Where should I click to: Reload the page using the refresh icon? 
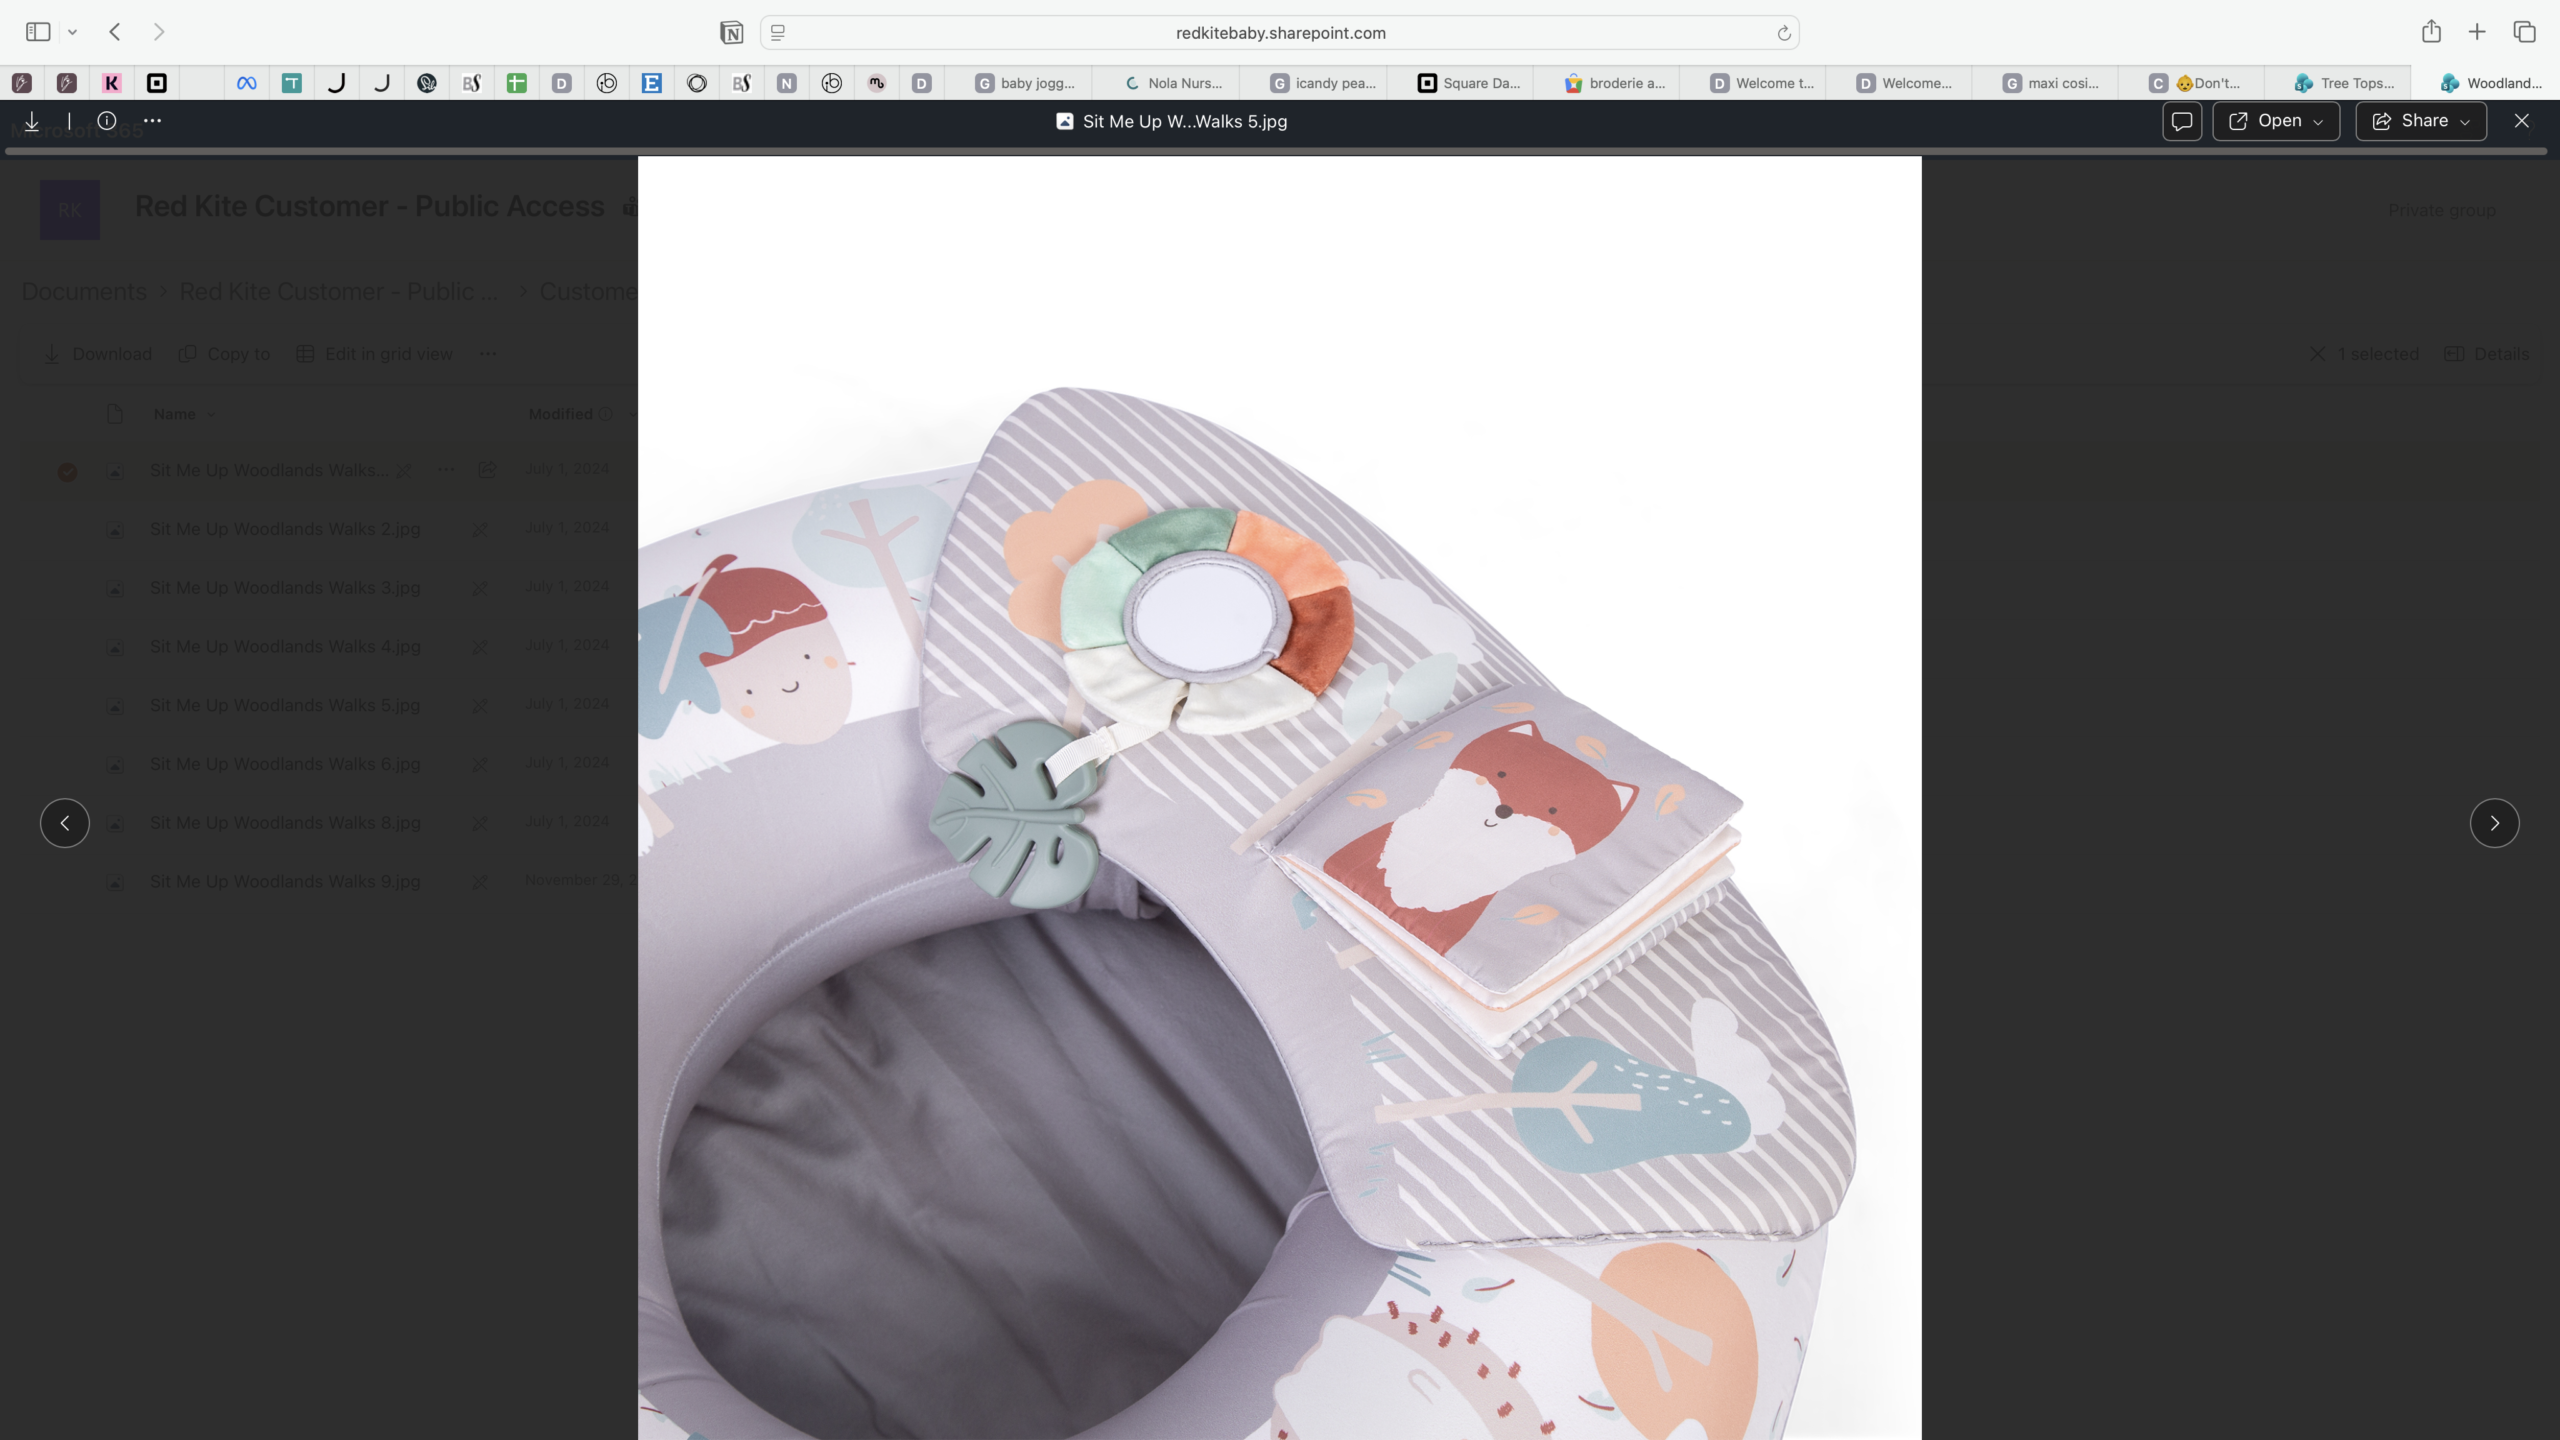[x=1784, y=33]
